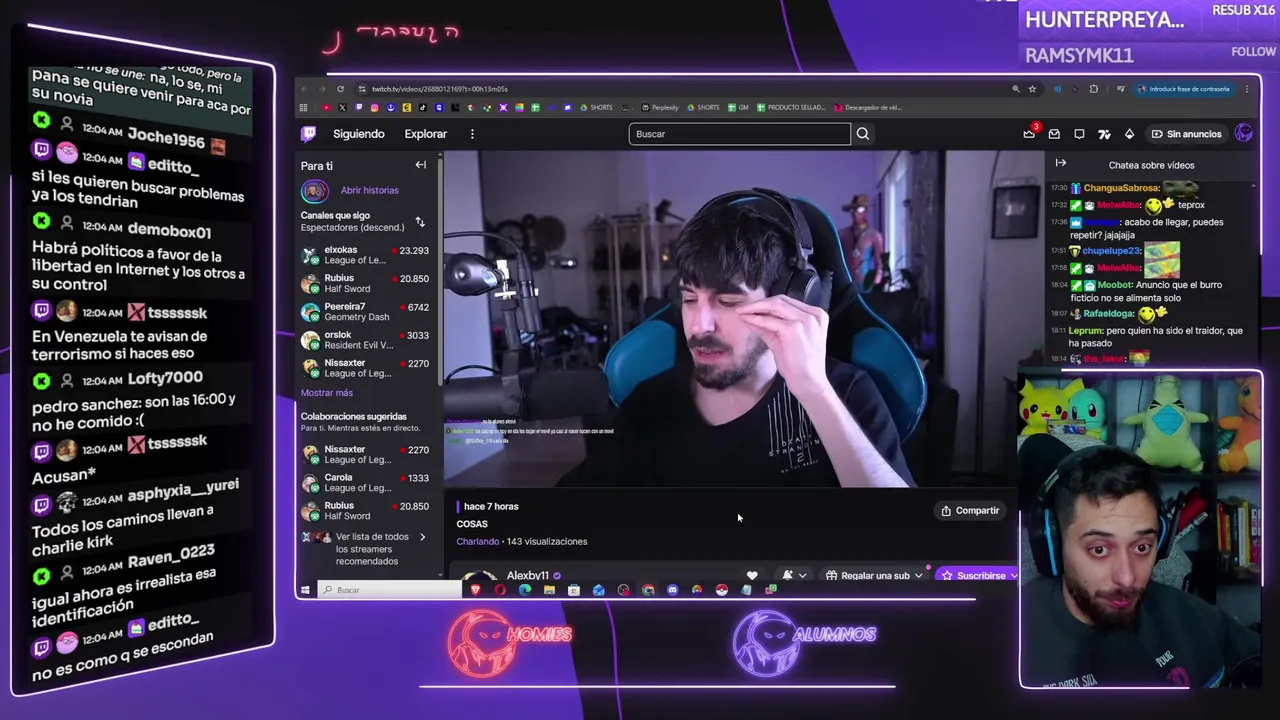Open the Descargador de vid... bookmark
Image resolution: width=1280 pixels, height=720 pixels.
click(868, 108)
